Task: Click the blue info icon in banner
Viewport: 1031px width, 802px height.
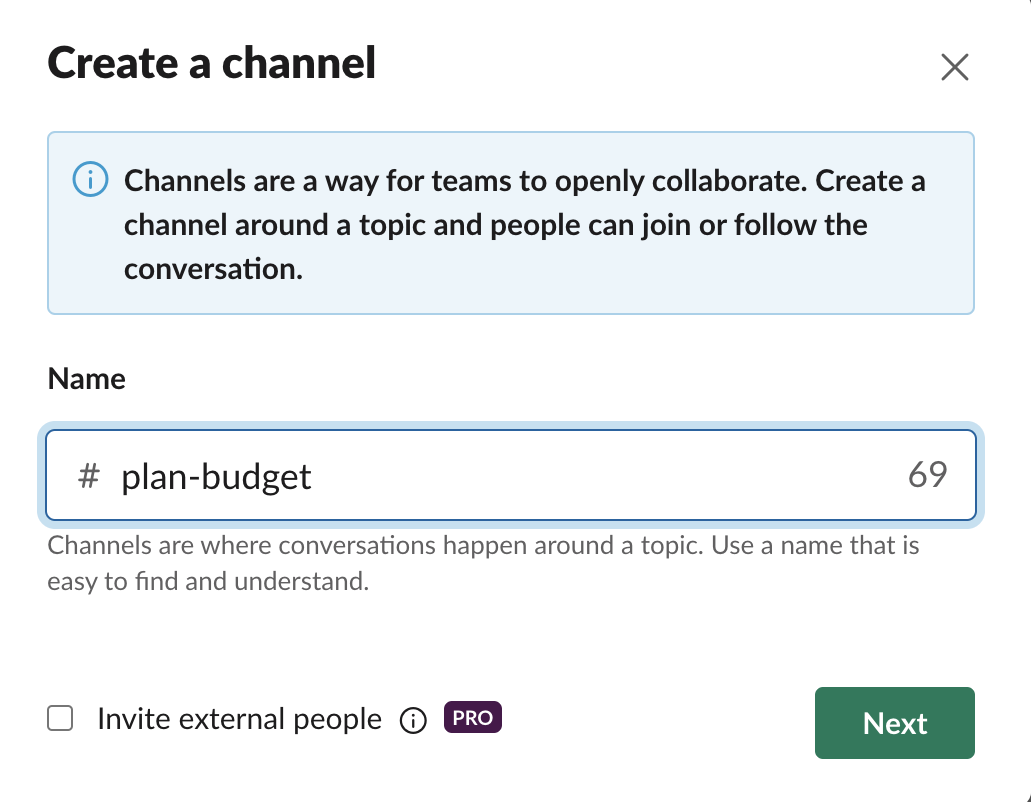Action: click(x=90, y=179)
